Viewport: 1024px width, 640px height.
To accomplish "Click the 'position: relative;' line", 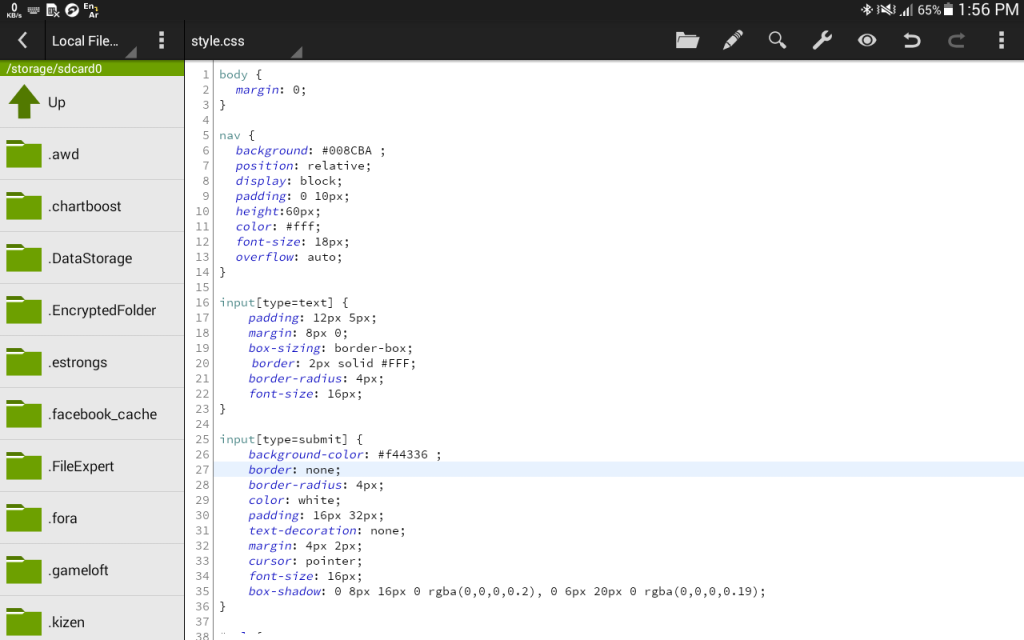I will (303, 166).
